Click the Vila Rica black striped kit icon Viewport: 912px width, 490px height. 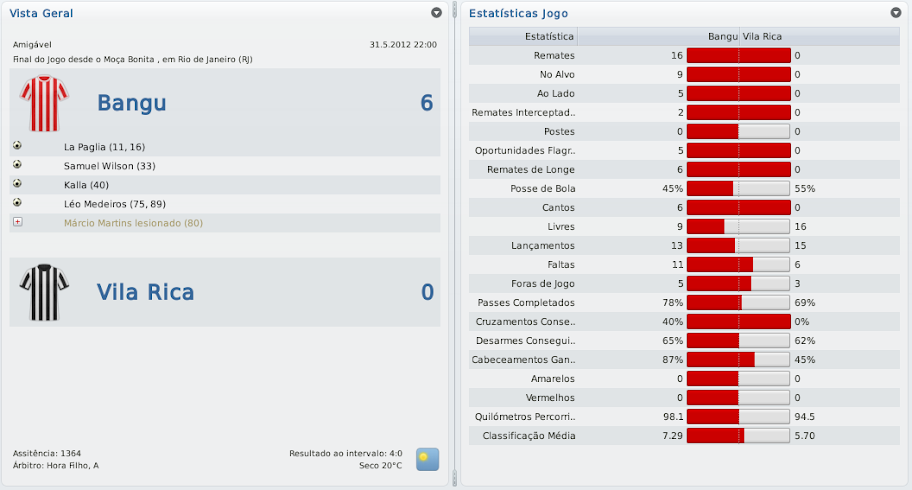pos(43,292)
